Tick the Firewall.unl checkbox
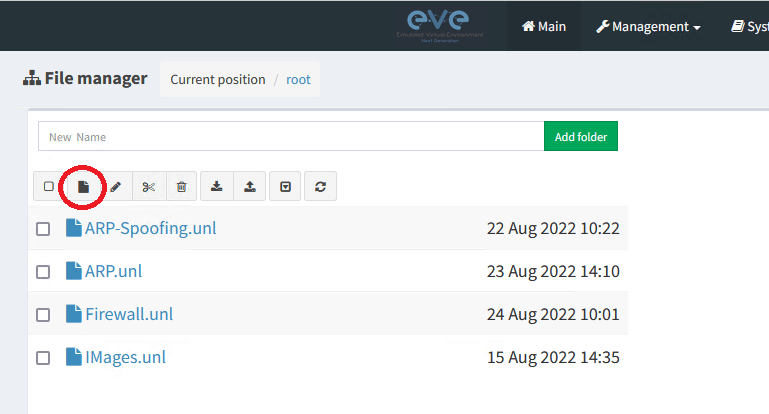 [43, 315]
